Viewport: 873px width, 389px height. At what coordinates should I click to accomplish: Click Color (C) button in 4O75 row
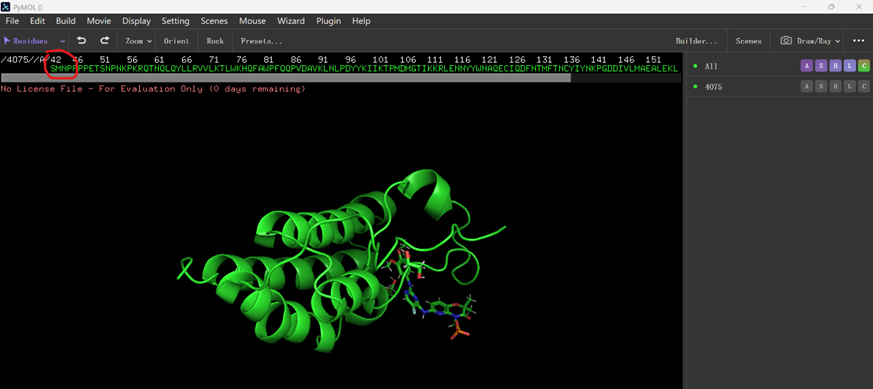point(864,86)
